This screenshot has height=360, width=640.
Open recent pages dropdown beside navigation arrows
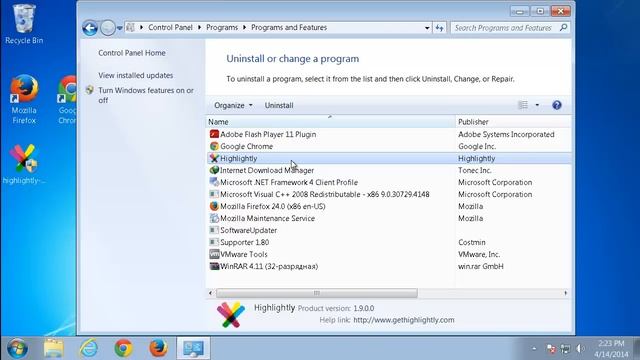click(120, 28)
